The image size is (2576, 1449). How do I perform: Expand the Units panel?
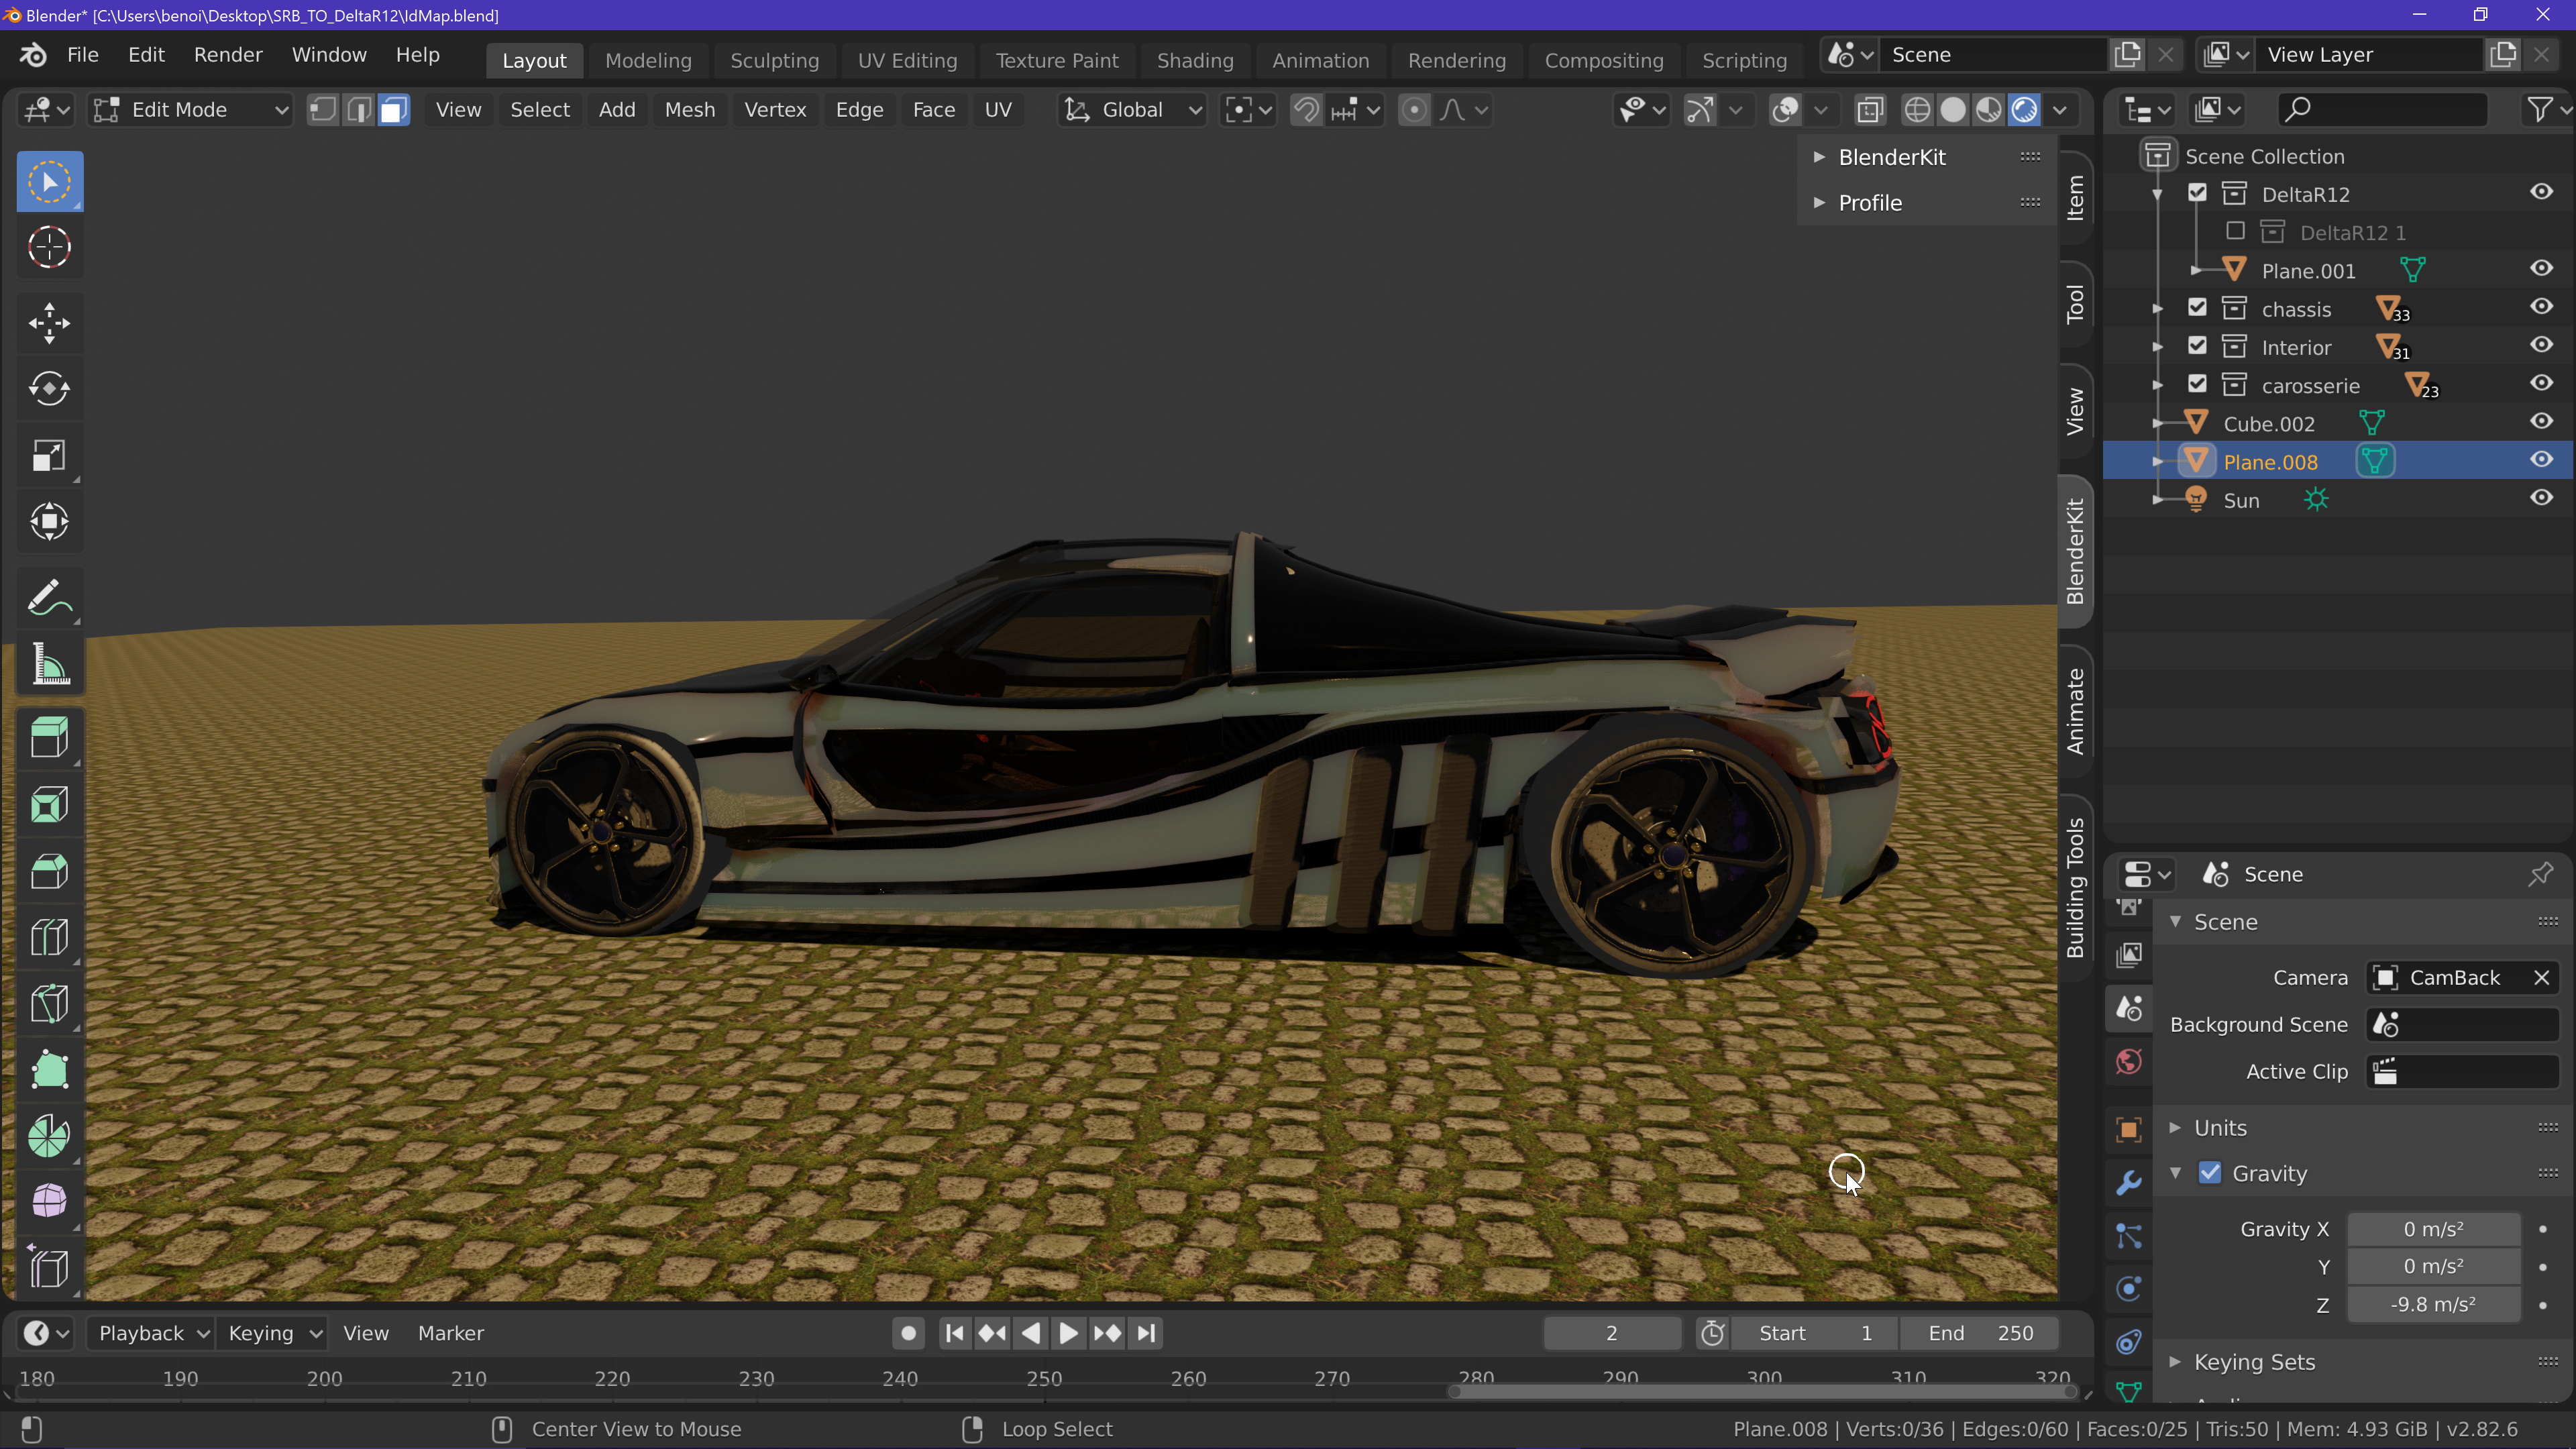(x=2220, y=1128)
